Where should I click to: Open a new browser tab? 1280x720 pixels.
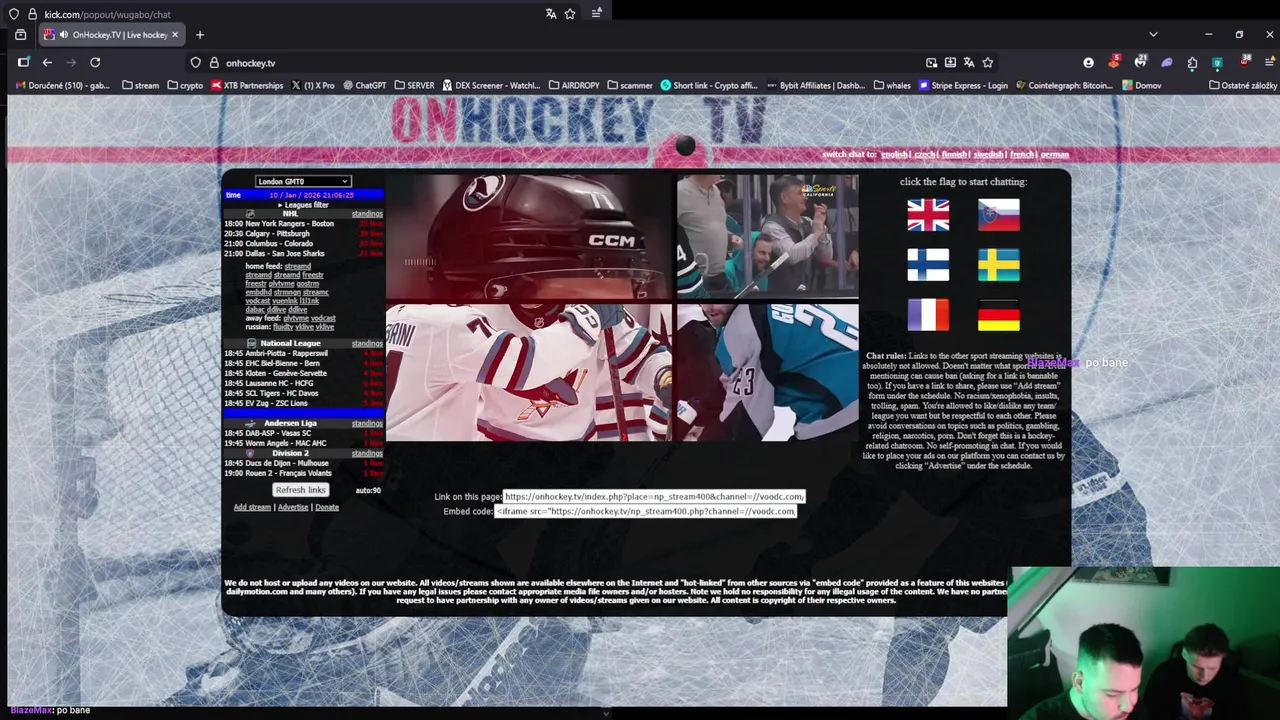click(200, 34)
